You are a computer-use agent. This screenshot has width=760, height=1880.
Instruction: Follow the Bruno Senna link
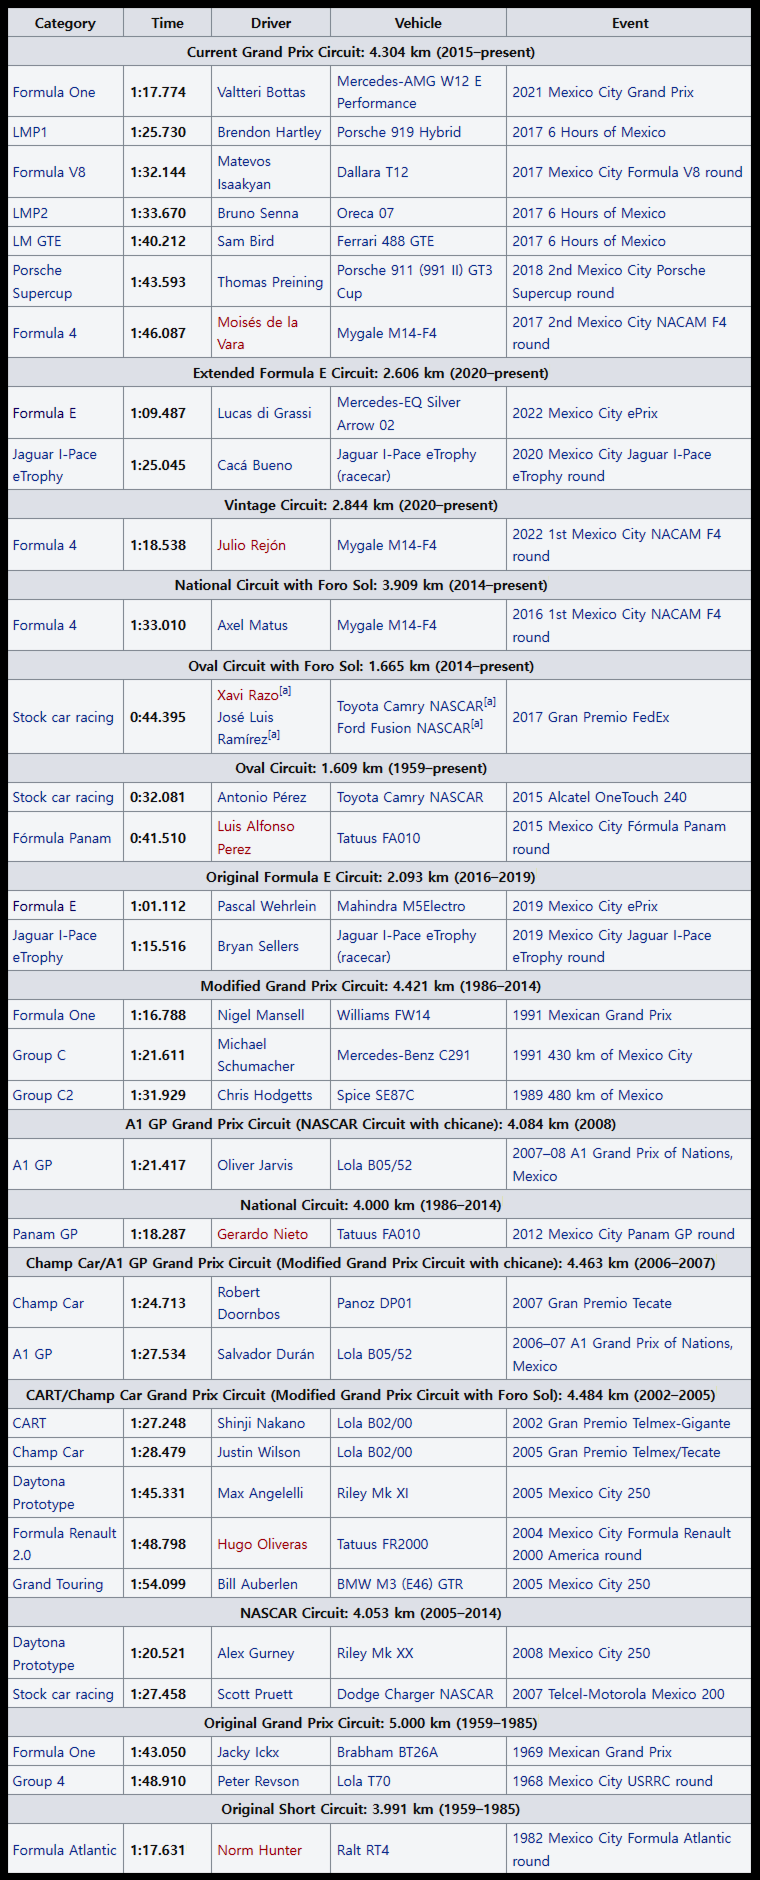coord(258,213)
